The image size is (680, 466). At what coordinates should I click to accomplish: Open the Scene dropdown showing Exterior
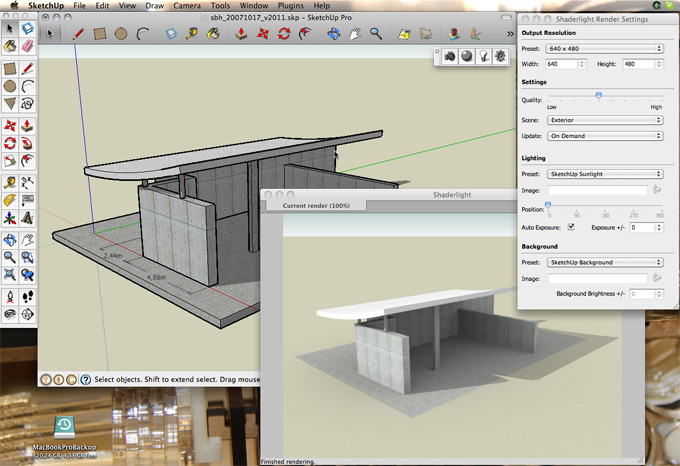(605, 120)
